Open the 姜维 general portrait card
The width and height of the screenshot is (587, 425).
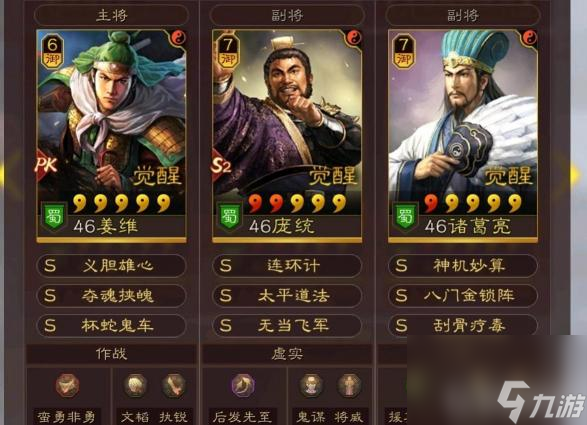coord(111,136)
